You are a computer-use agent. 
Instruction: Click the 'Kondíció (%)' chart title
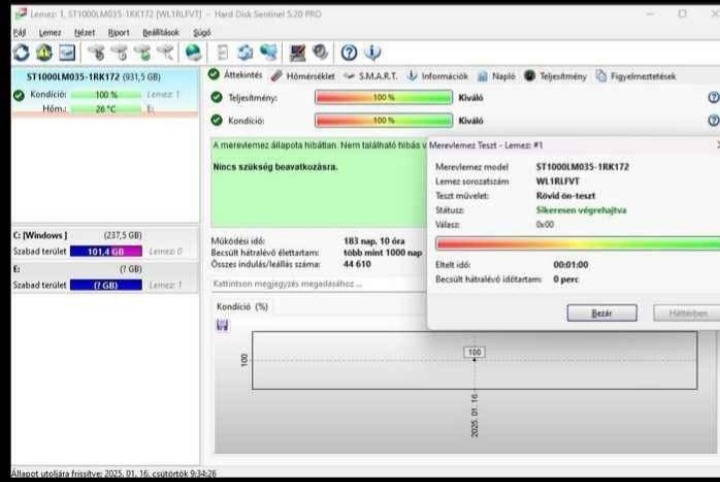[x=242, y=307]
